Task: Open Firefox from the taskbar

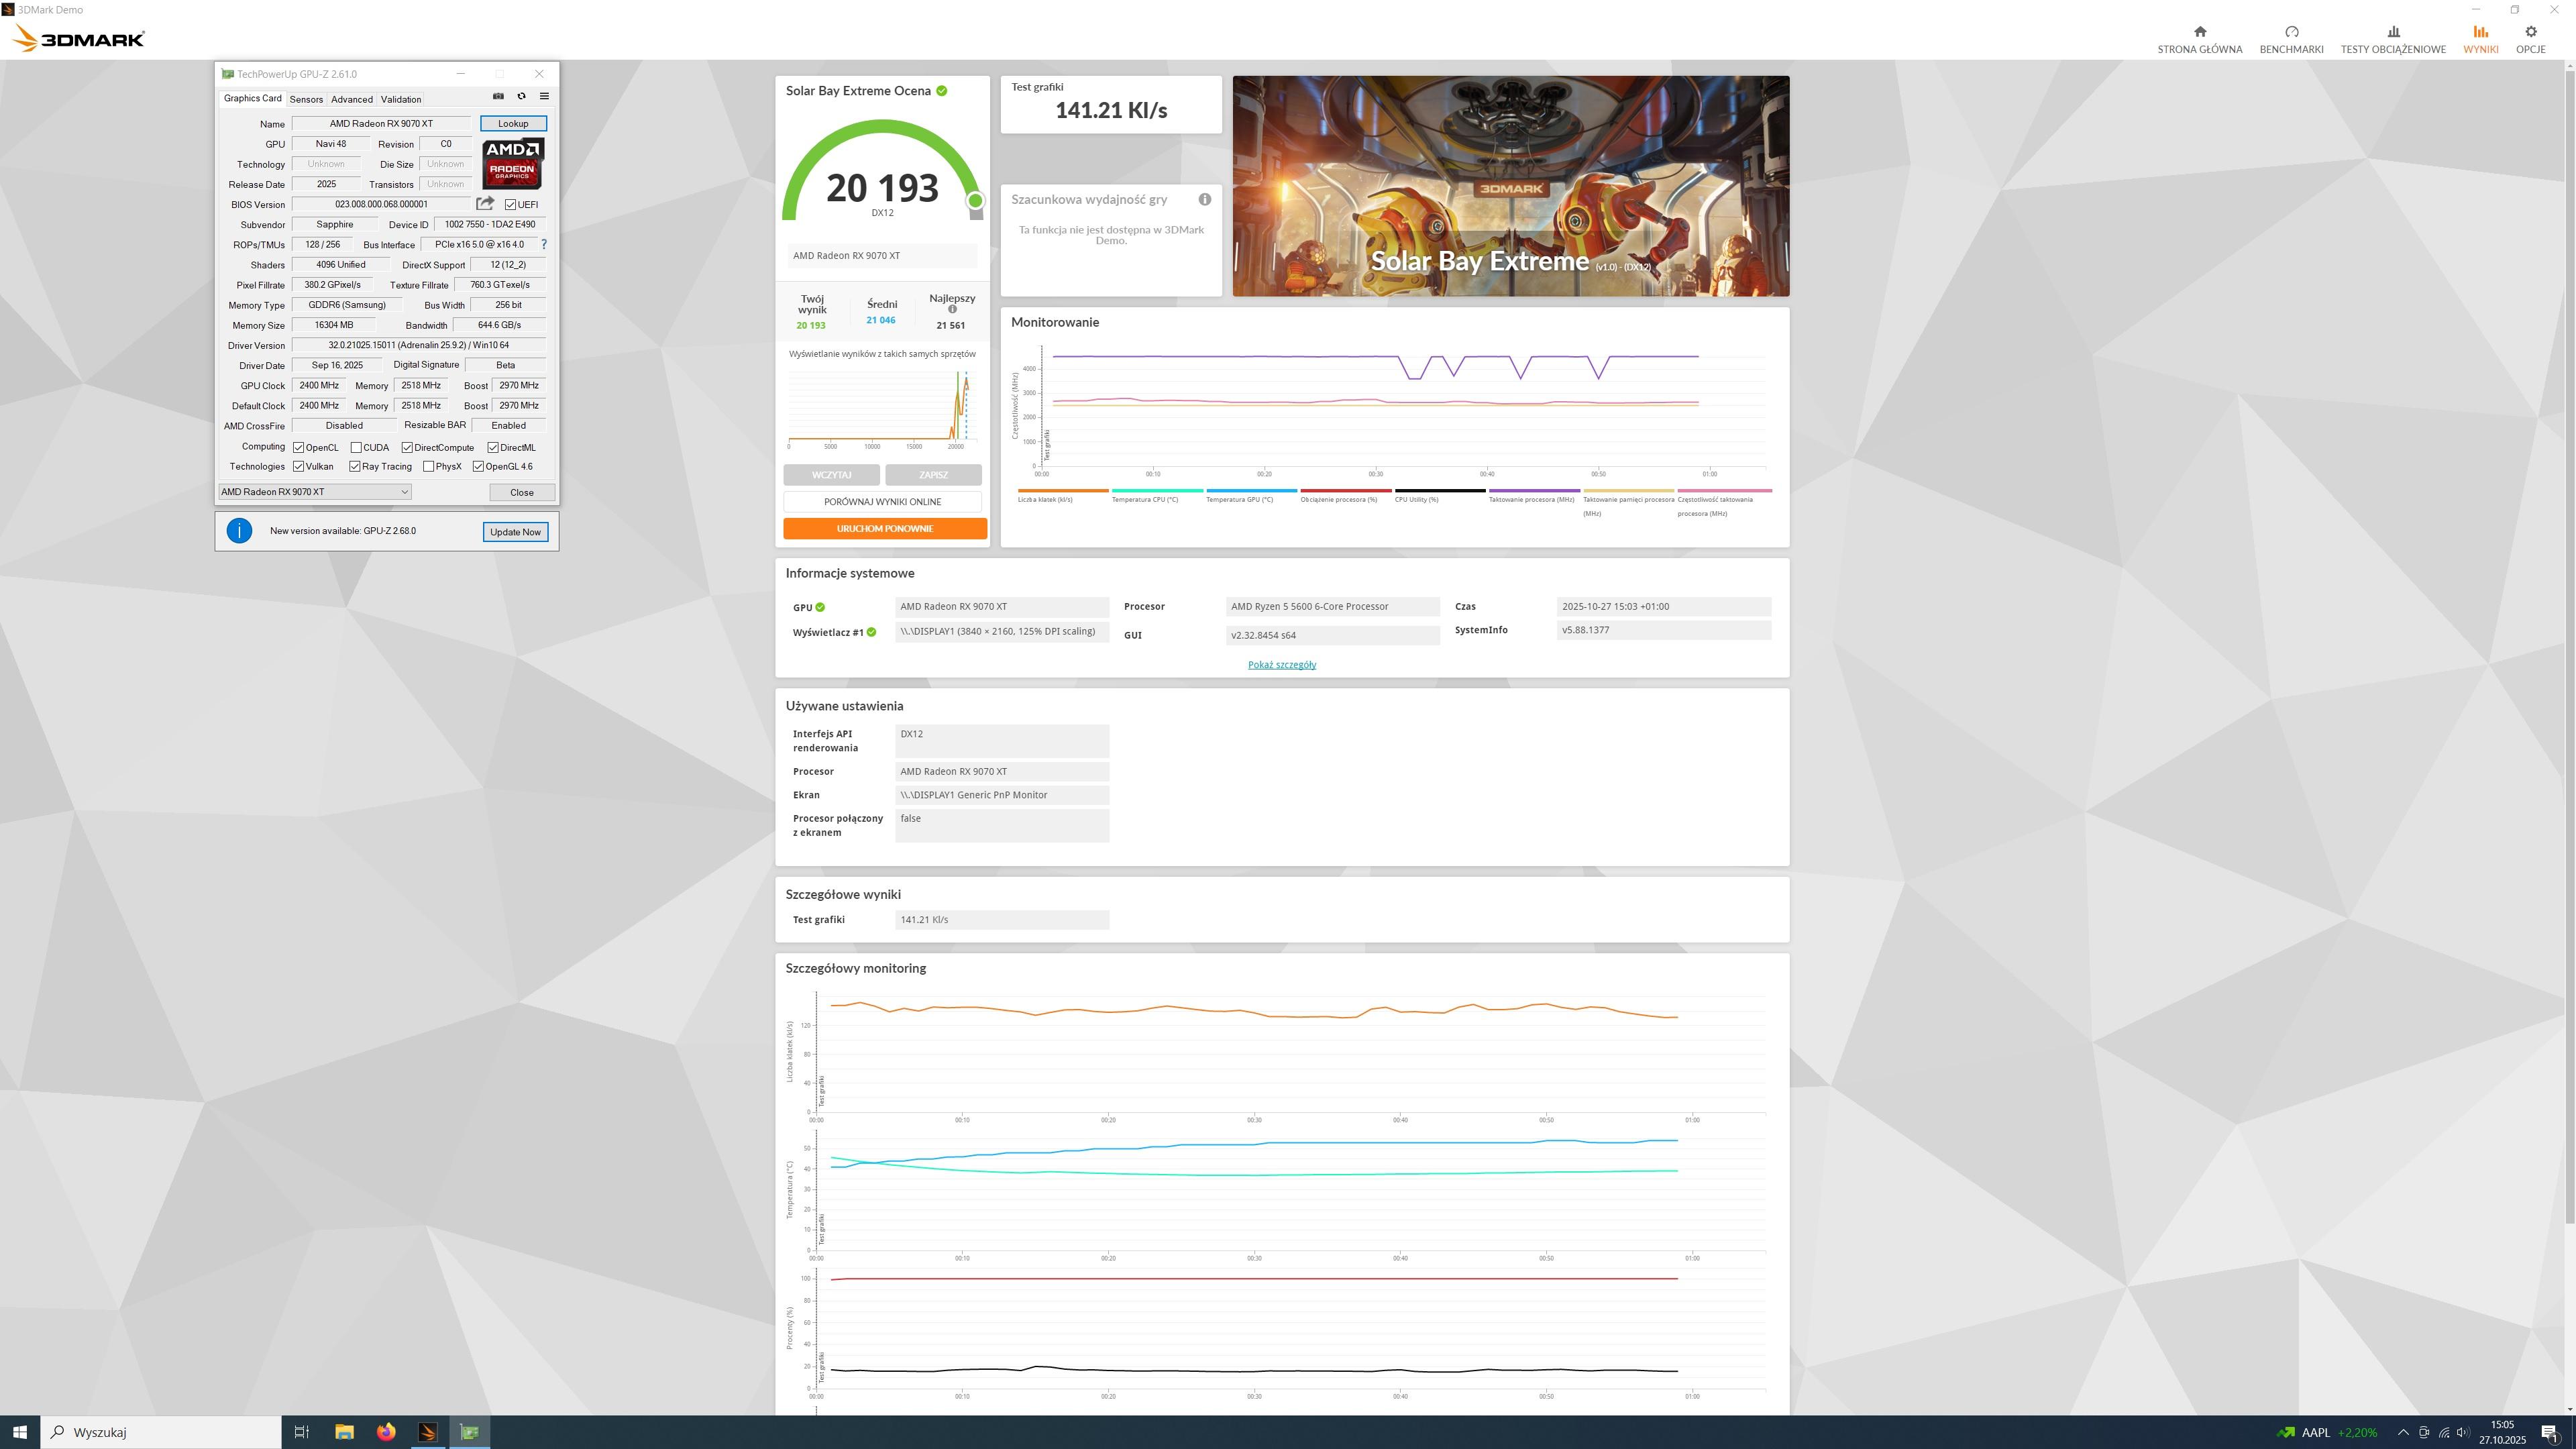Action: (386, 1432)
